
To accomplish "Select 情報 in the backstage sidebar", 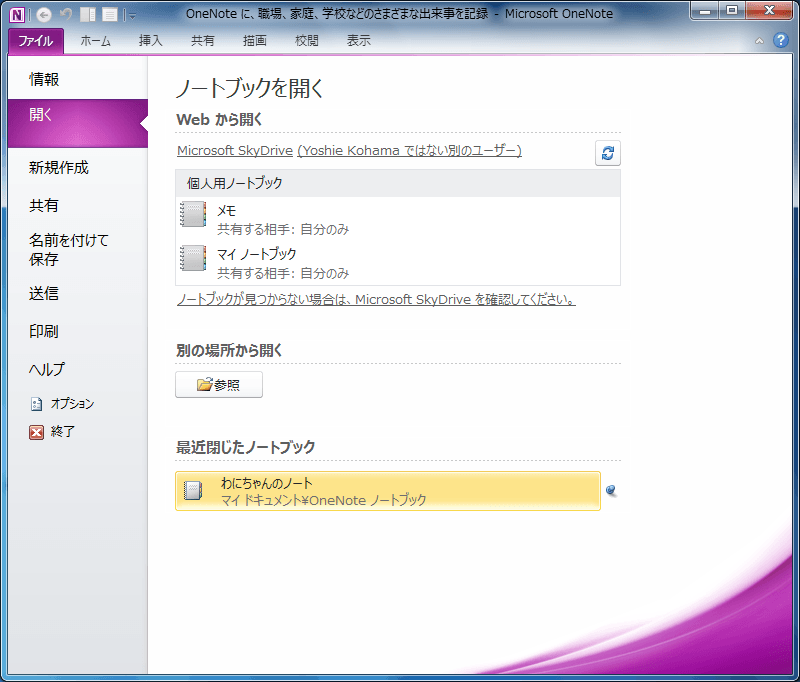I will pos(78,79).
